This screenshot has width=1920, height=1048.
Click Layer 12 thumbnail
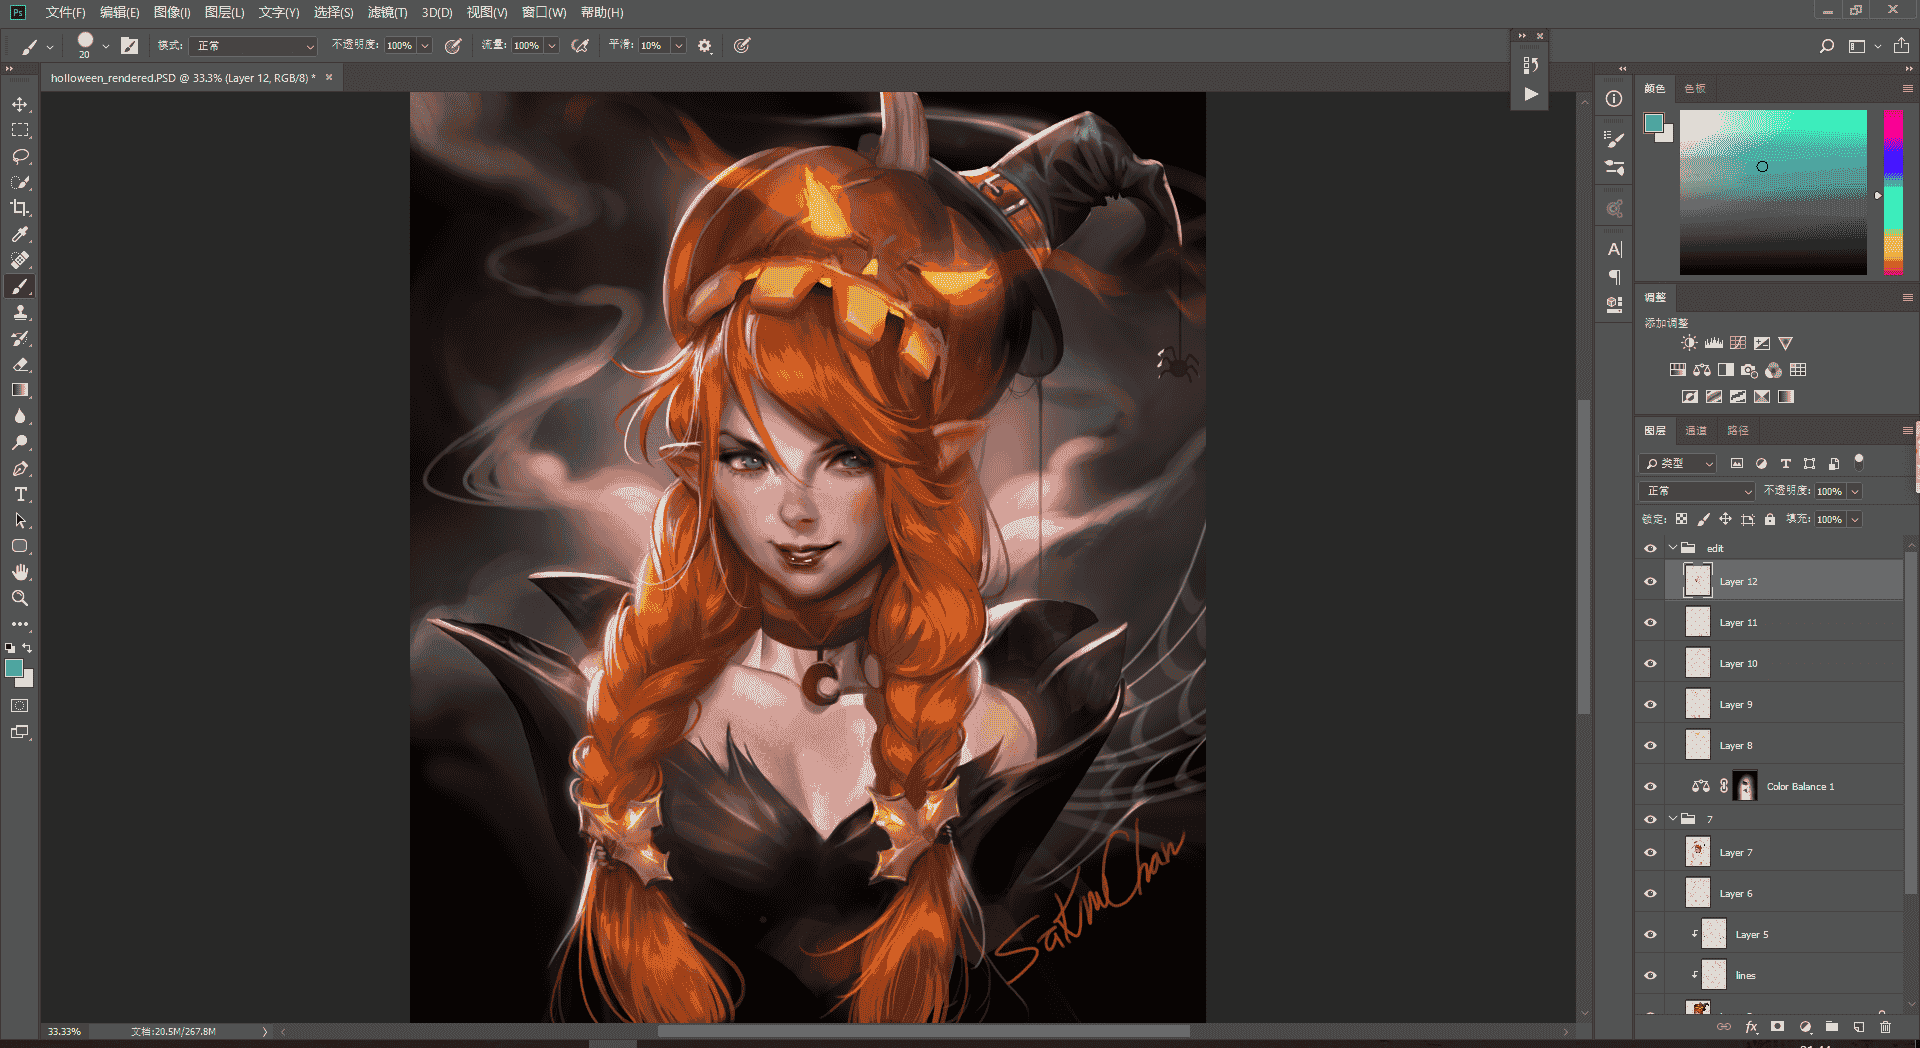pyautogui.click(x=1698, y=581)
